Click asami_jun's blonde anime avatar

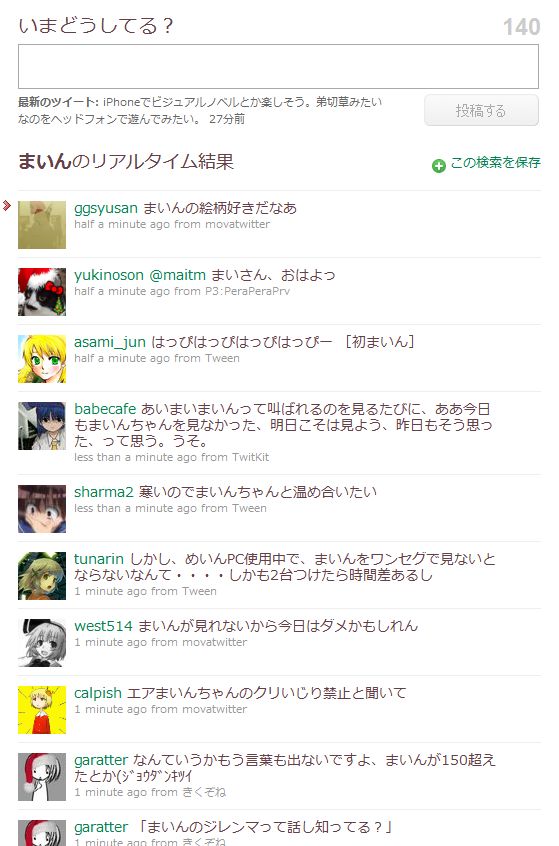(x=42, y=359)
